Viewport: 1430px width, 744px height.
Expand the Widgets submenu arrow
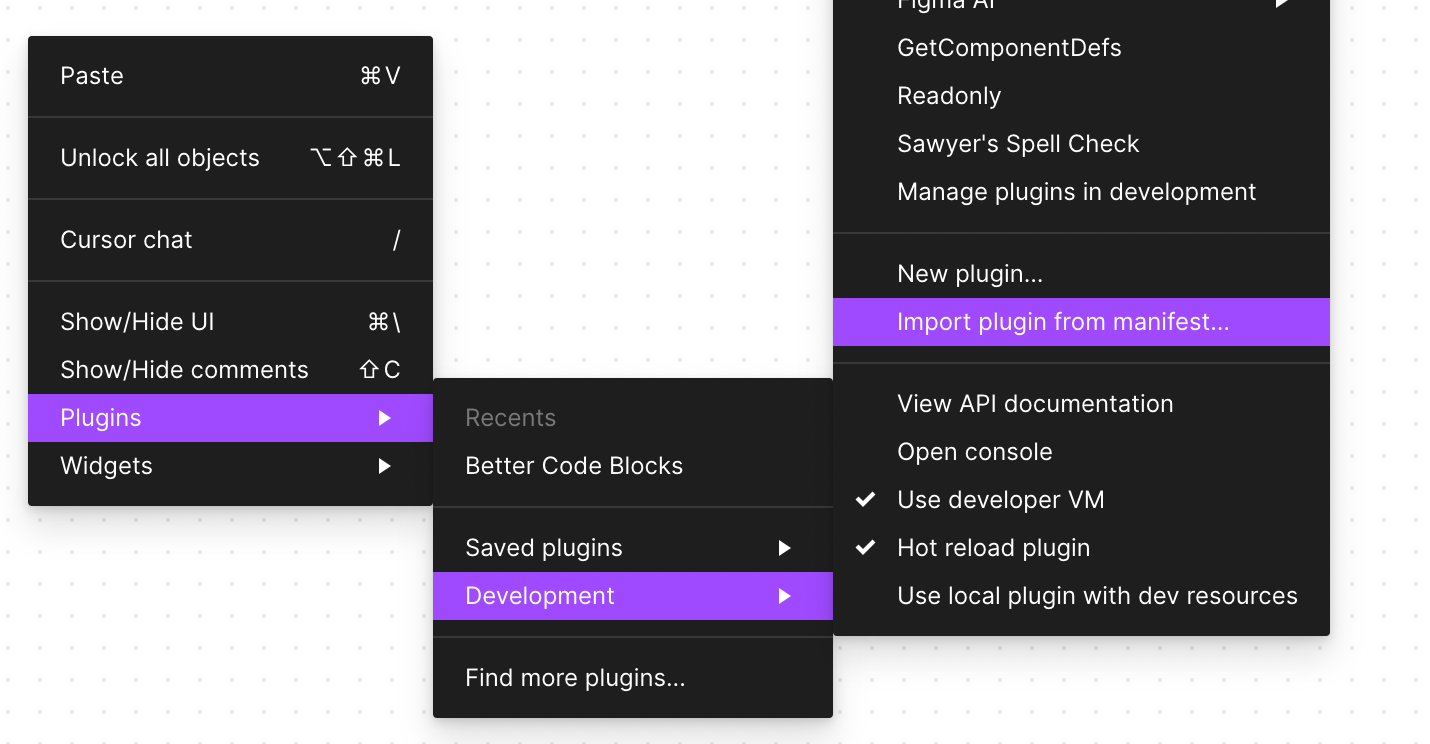point(385,466)
